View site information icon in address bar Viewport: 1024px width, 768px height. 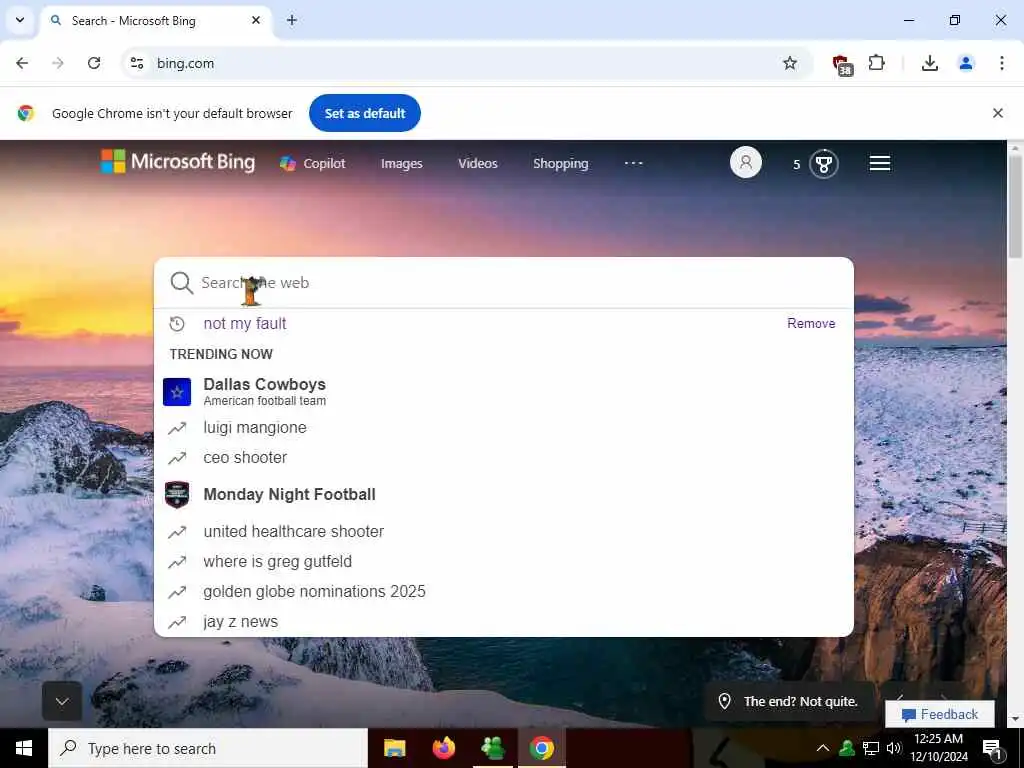point(136,63)
